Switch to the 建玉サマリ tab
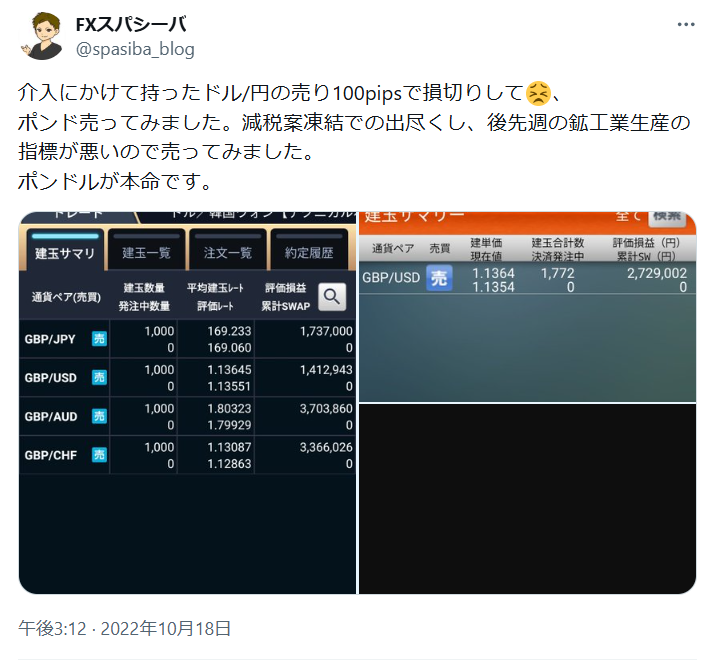This screenshot has width=715, height=661. click(x=65, y=250)
